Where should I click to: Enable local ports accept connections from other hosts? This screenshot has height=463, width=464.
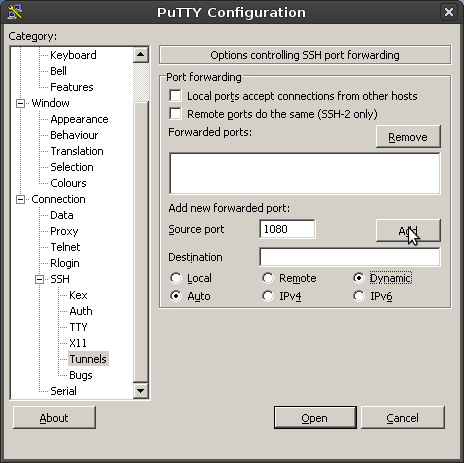click(175, 96)
